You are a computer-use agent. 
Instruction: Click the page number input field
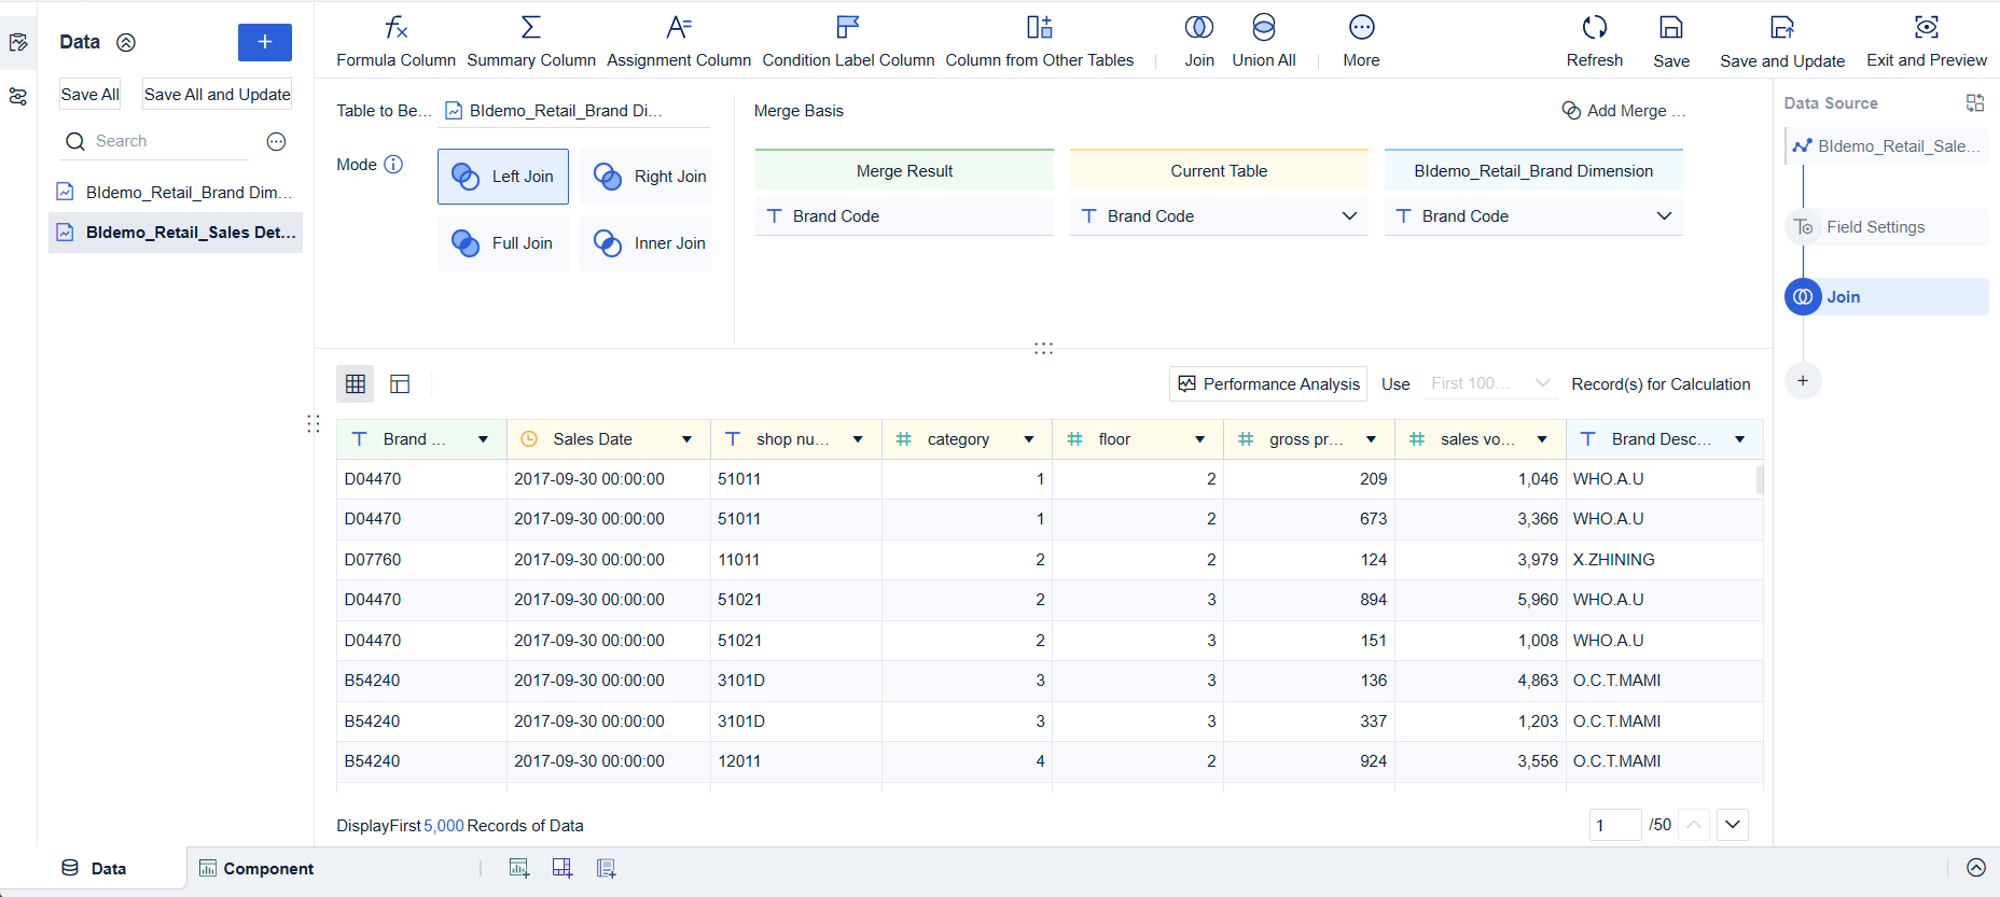(1613, 825)
